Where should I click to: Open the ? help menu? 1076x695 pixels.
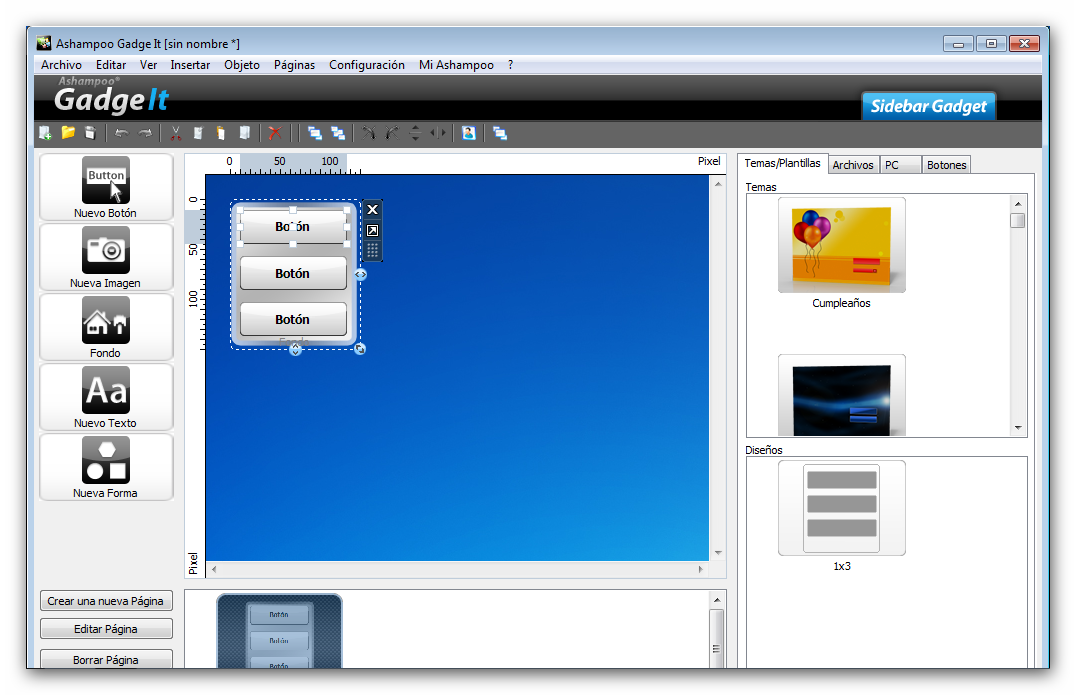coord(511,64)
